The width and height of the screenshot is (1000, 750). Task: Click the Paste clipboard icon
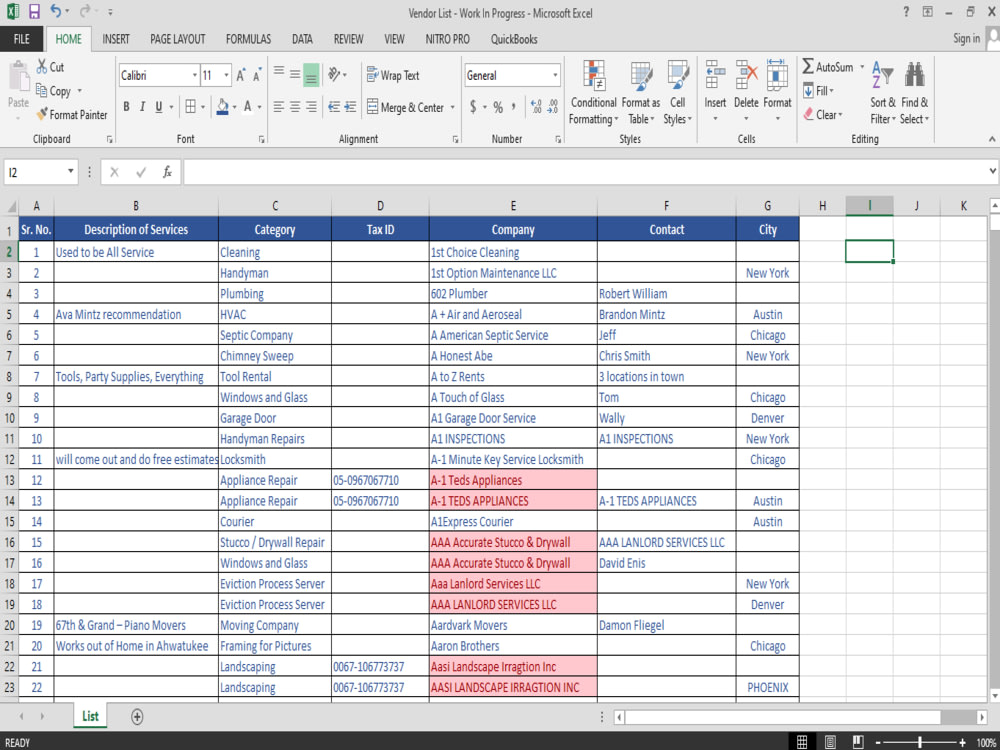tap(18, 77)
